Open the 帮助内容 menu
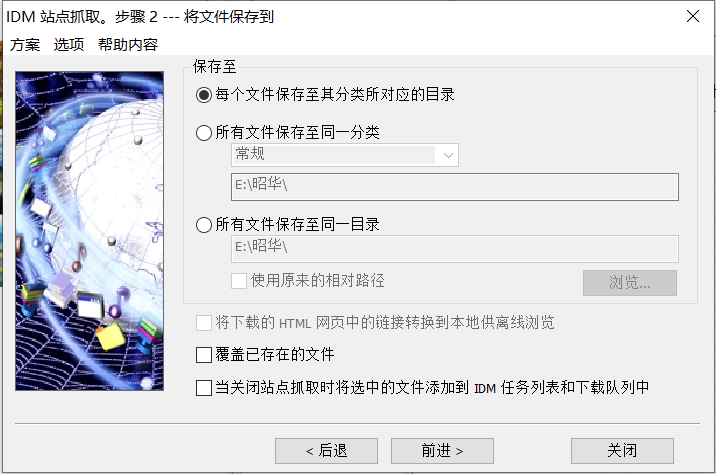The width and height of the screenshot is (716, 474). pyautogui.click(x=128, y=45)
